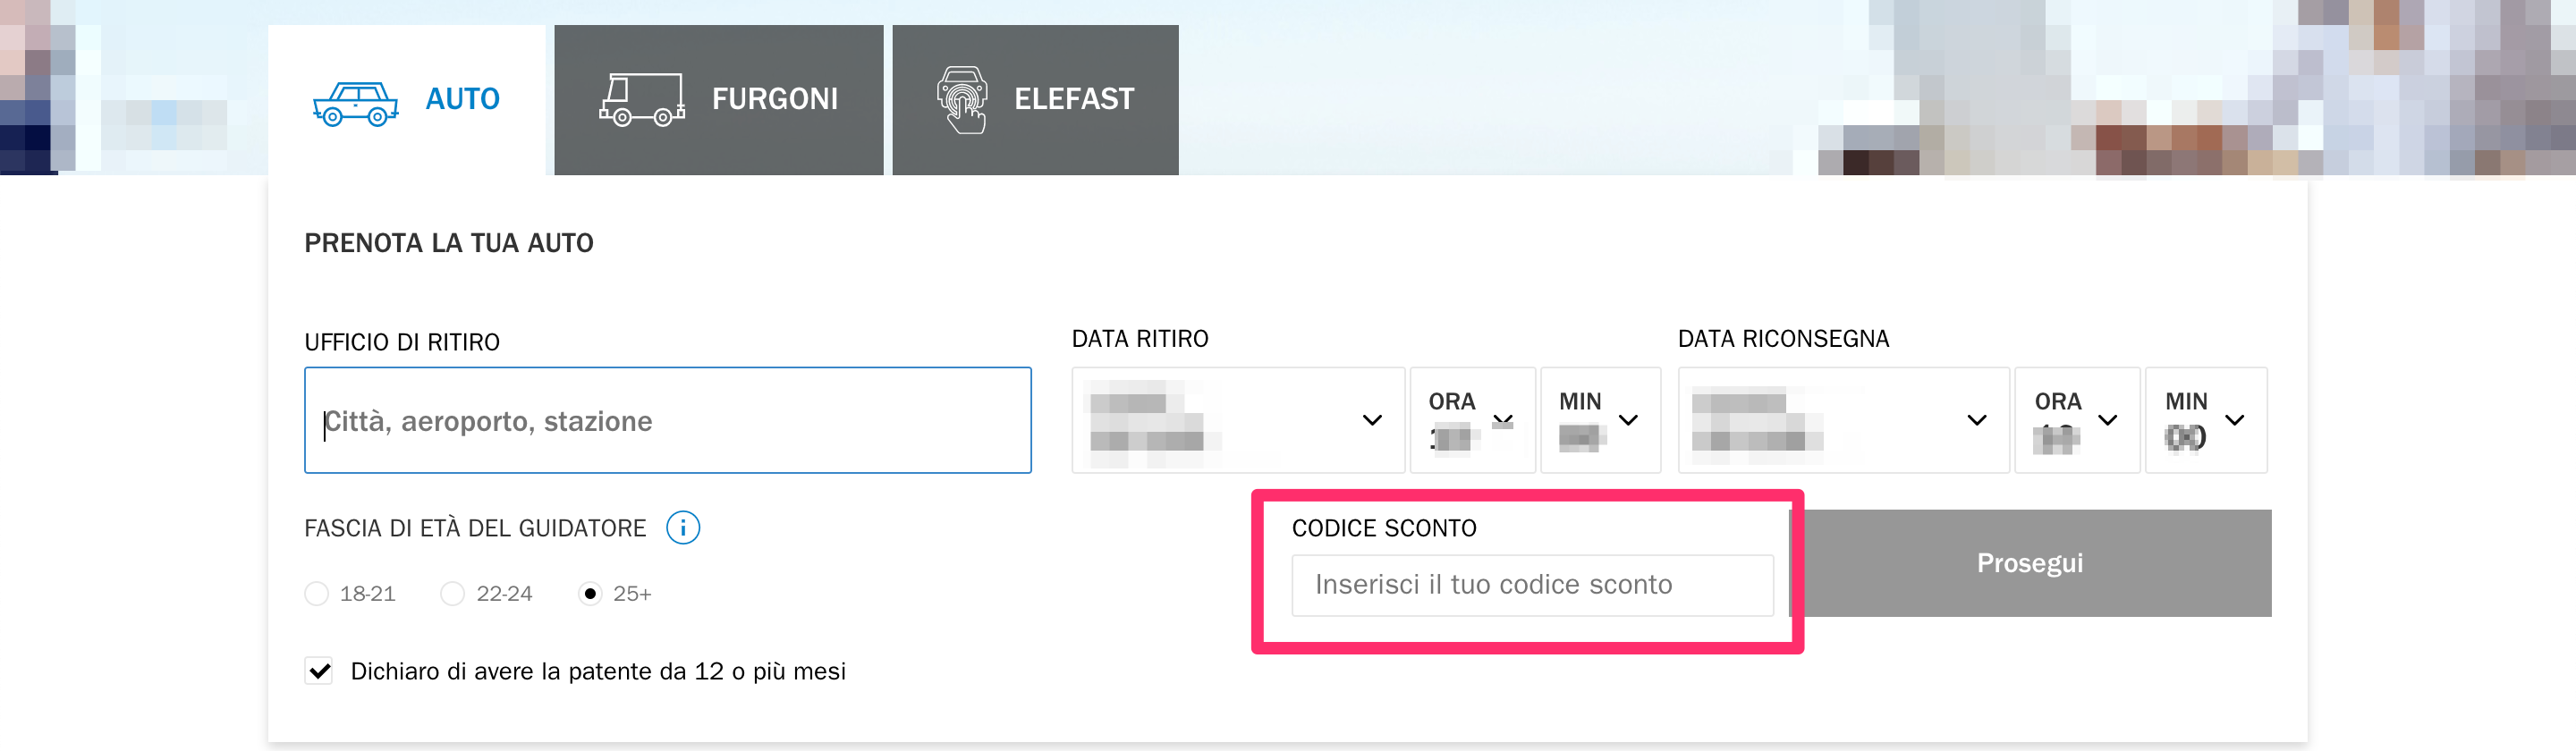Open the return MIN minutes dropdown

tap(2206, 420)
